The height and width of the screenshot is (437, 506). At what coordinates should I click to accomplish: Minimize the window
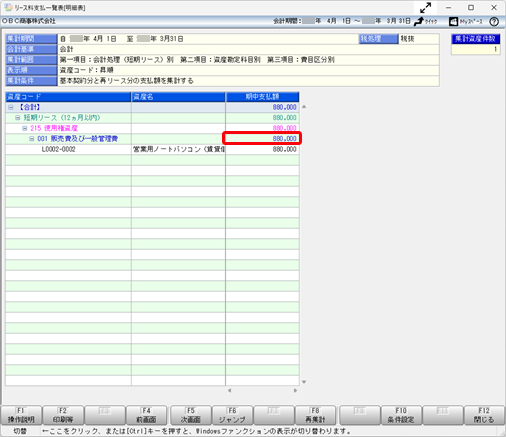(448, 8)
